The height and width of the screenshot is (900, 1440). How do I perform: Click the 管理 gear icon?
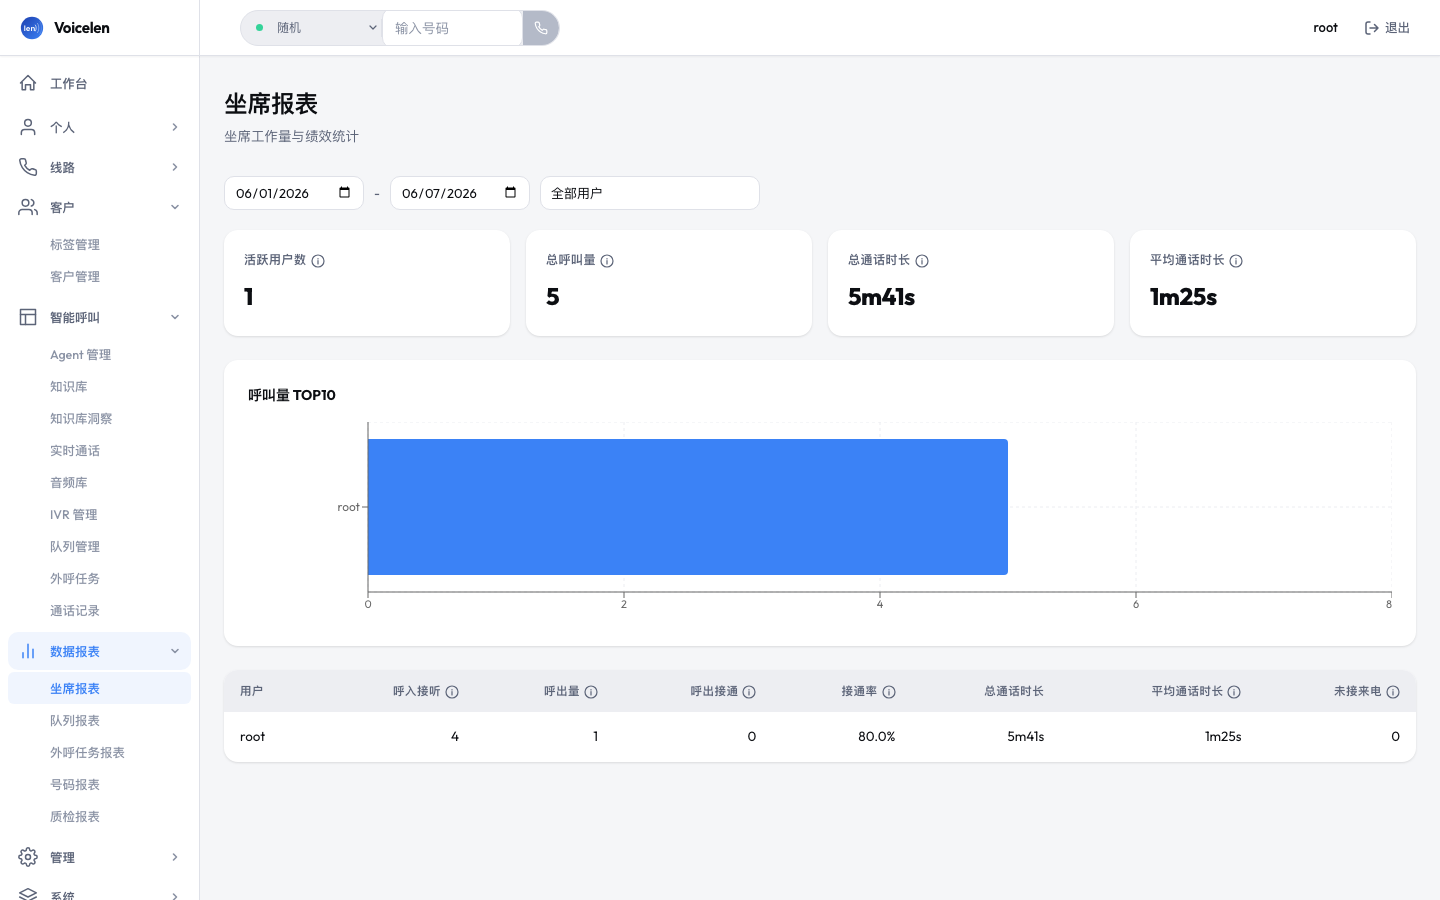[x=28, y=857]
